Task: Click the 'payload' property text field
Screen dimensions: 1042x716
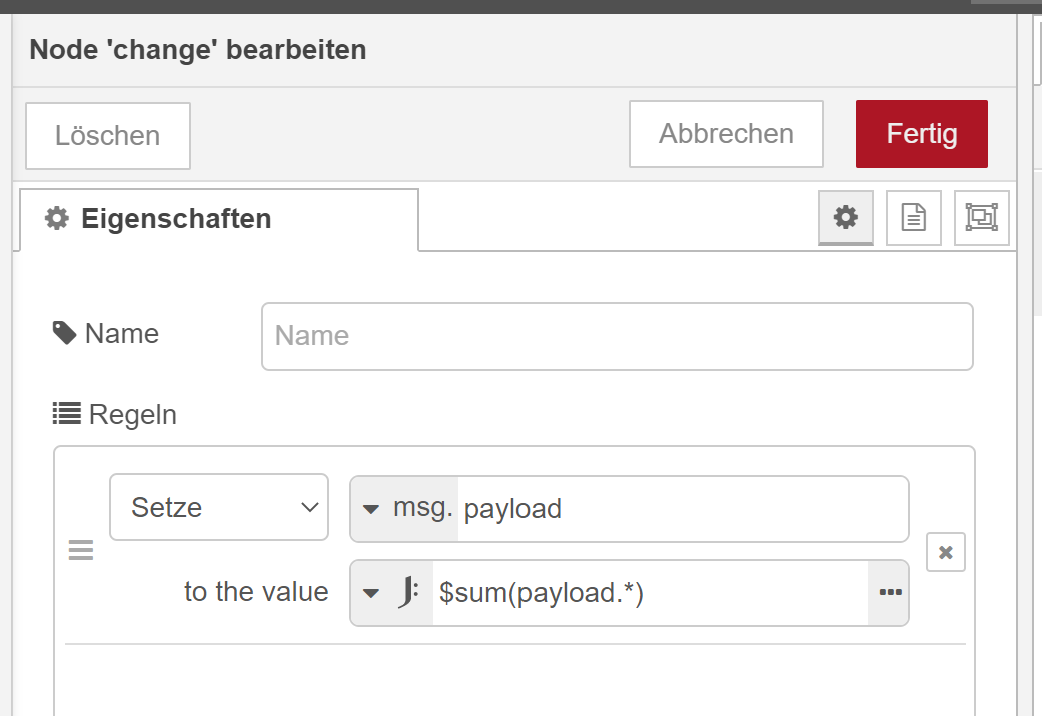Action: point(682,509)
